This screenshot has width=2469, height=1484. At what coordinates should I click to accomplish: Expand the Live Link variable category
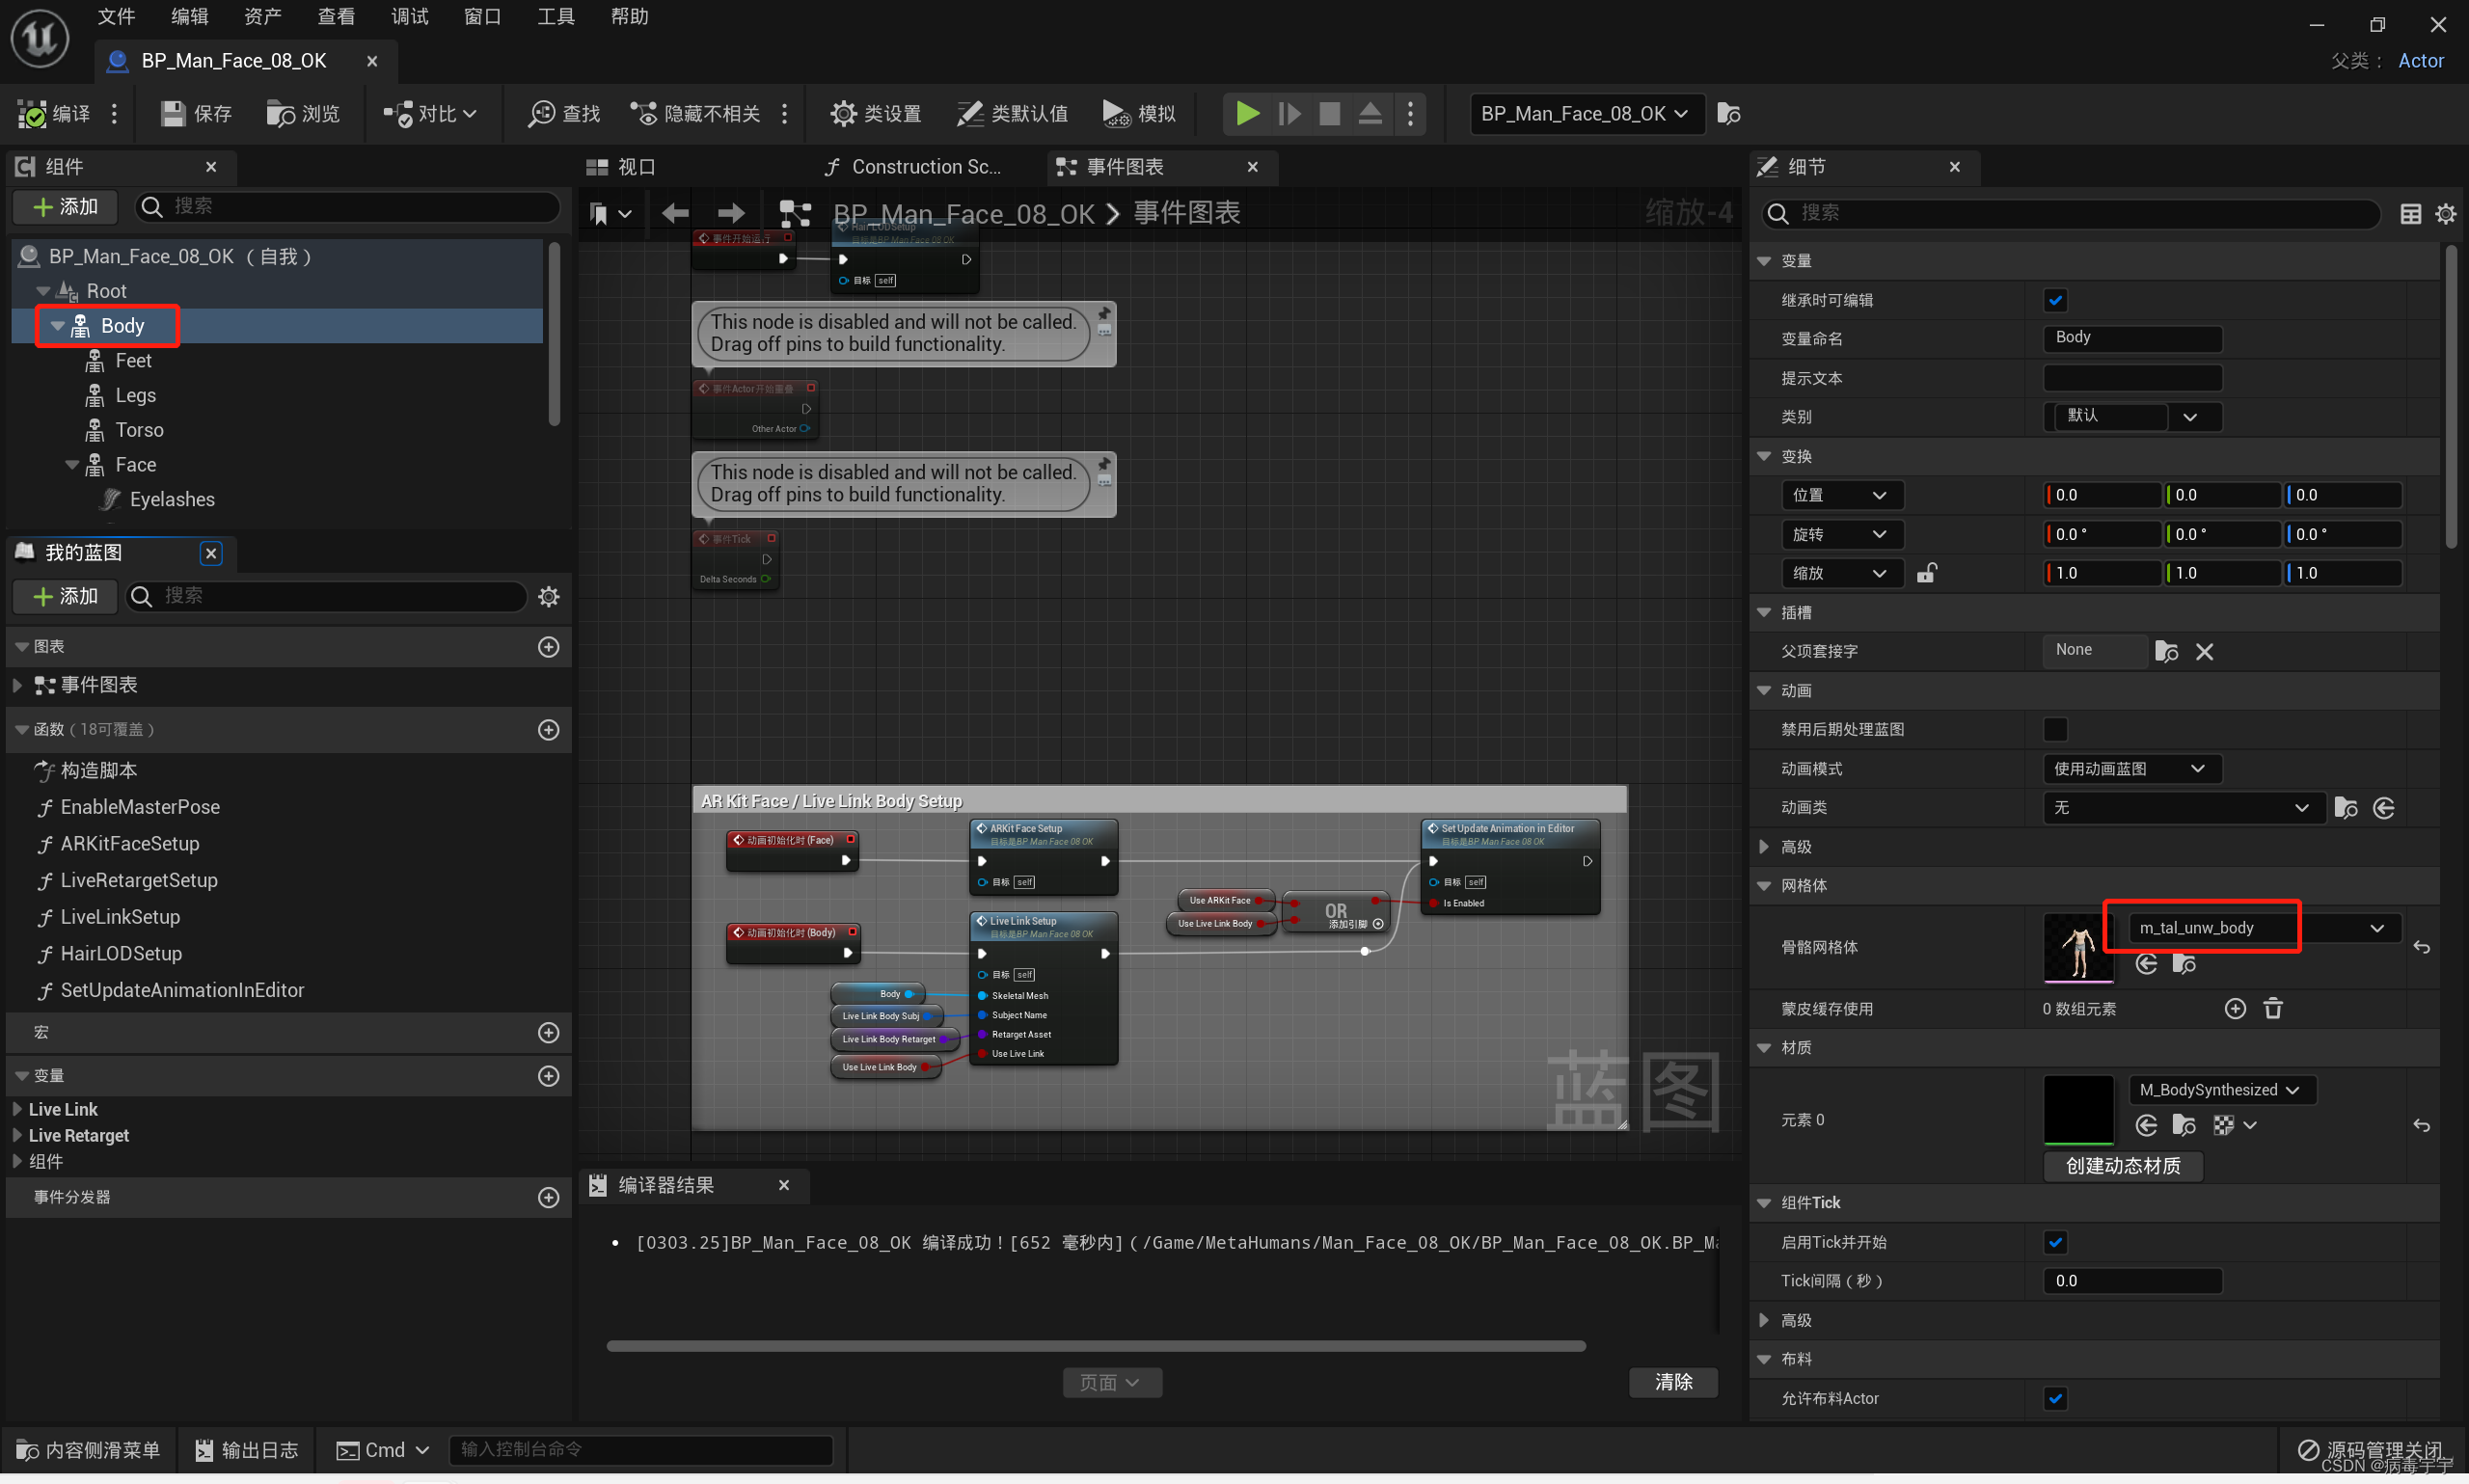tap(17, 1109)
